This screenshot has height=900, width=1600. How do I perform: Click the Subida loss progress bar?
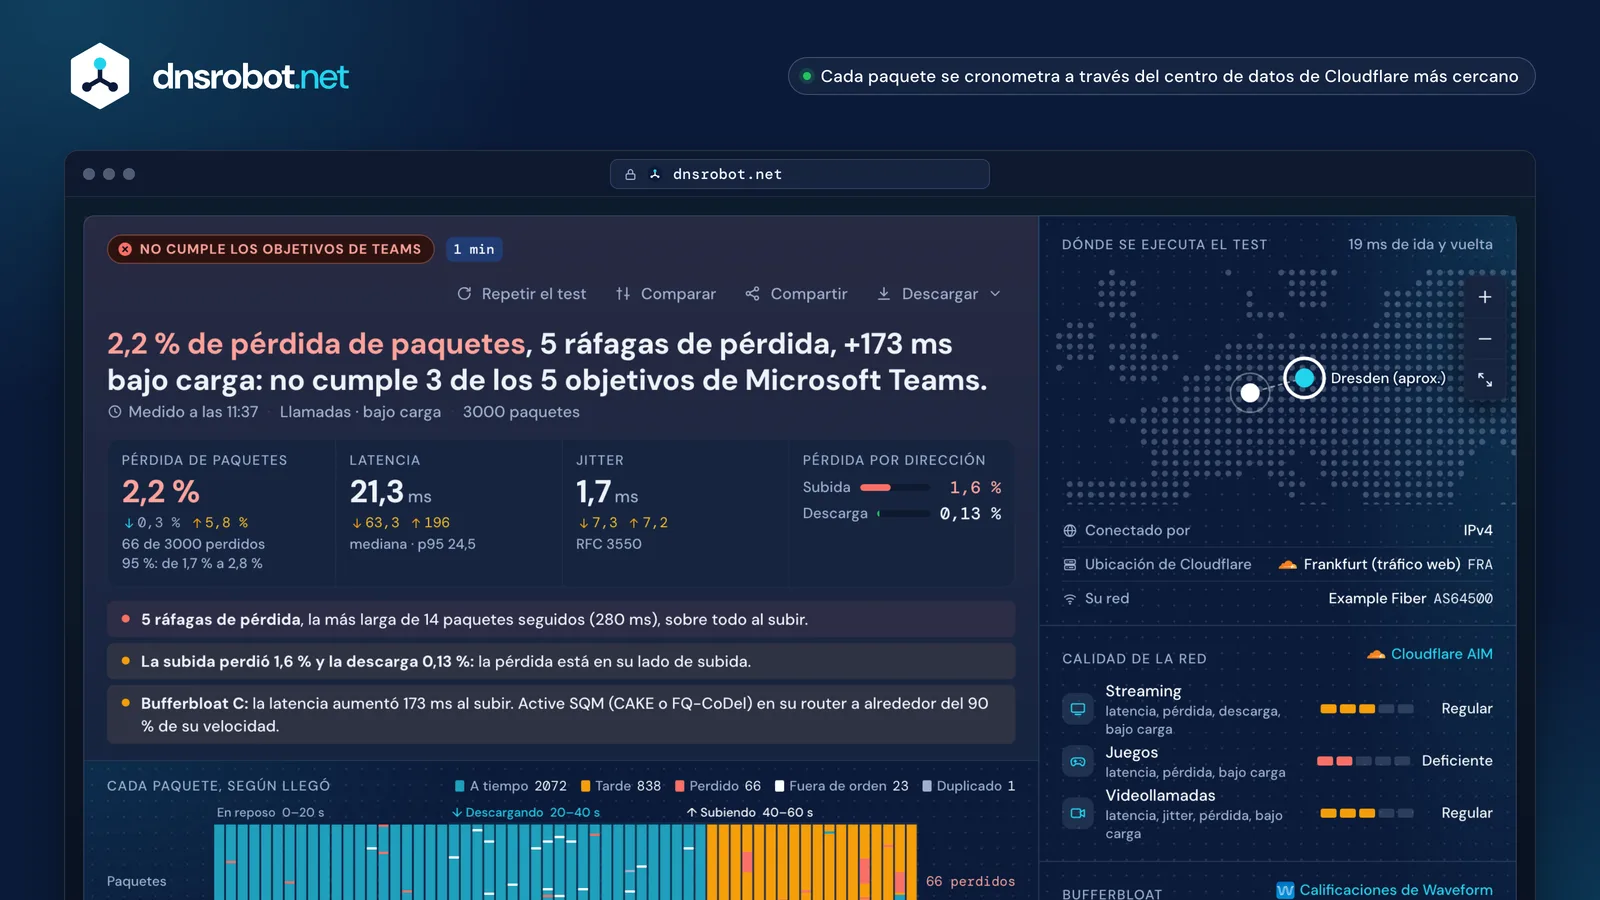(895, 488)
